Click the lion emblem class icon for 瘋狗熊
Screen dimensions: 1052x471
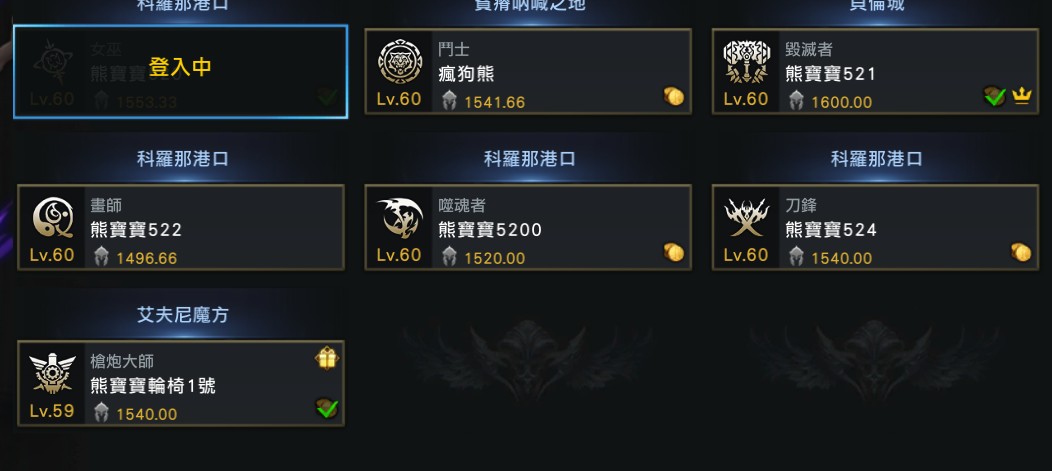[400, 62]
